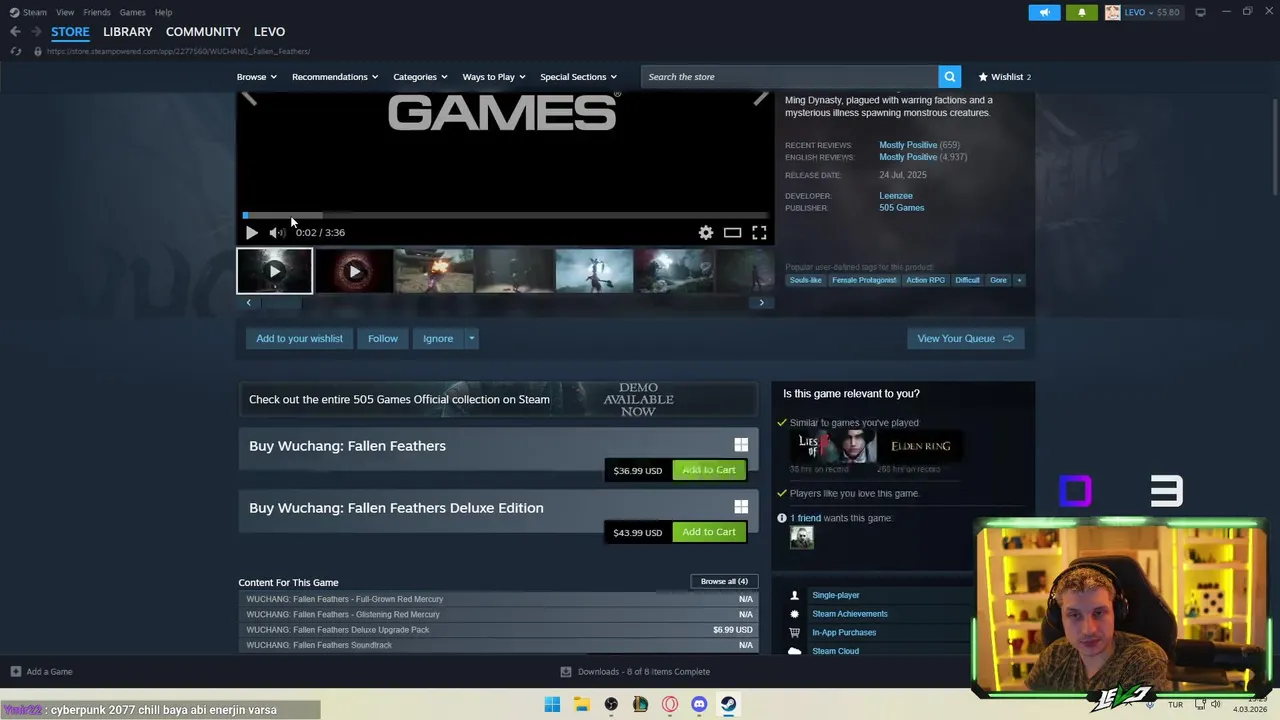Add Wuchang standard edition to cart
This screenshot has width=1280, height=720.
709,470
